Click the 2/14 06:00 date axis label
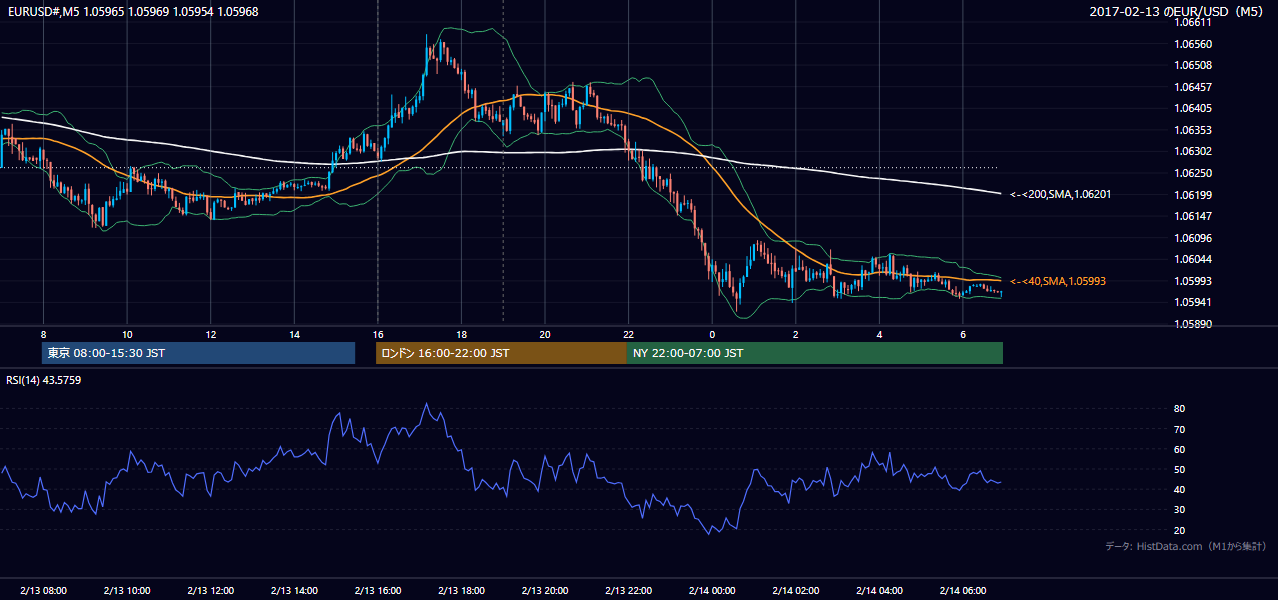 pyautogui.click(x=961, y=590)
